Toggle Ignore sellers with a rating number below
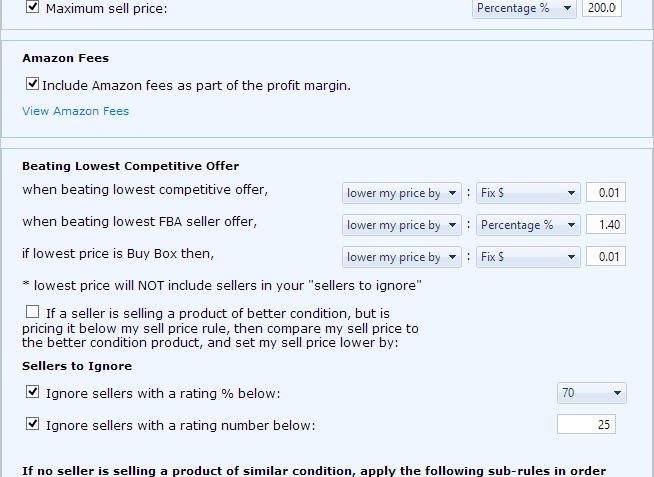The image size is (654, 477). [32, 424]
